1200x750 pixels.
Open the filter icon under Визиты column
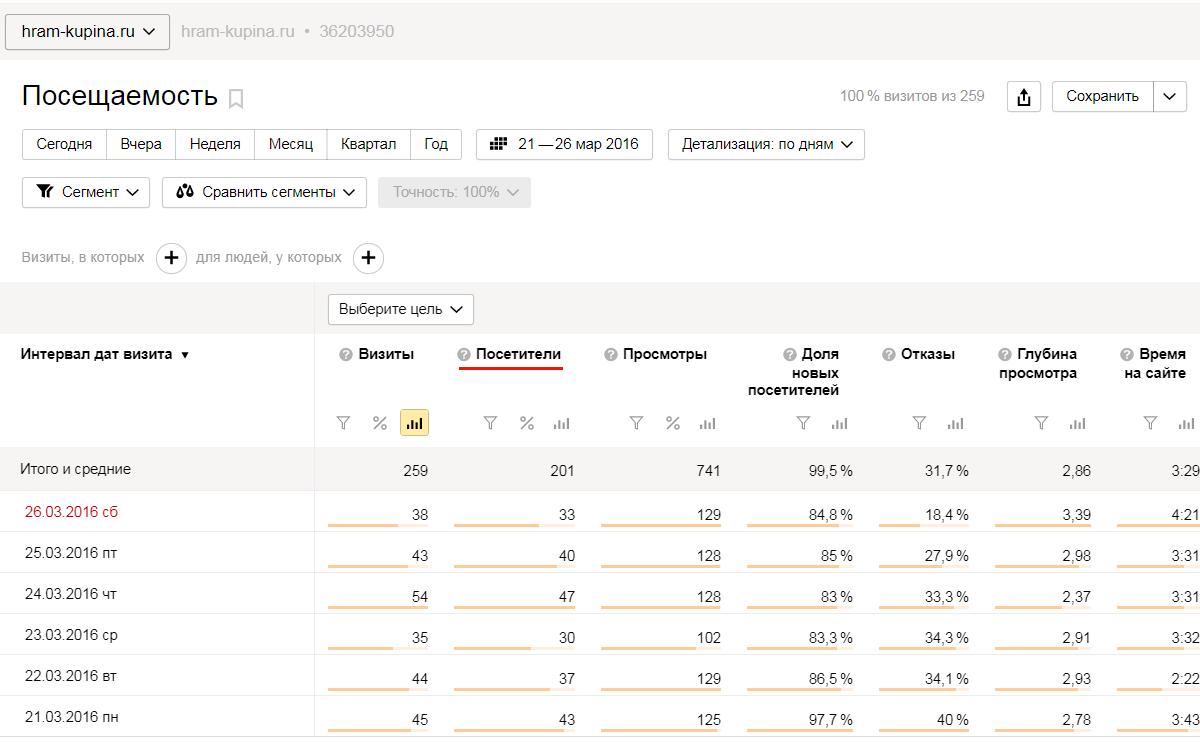click(344, 423)
